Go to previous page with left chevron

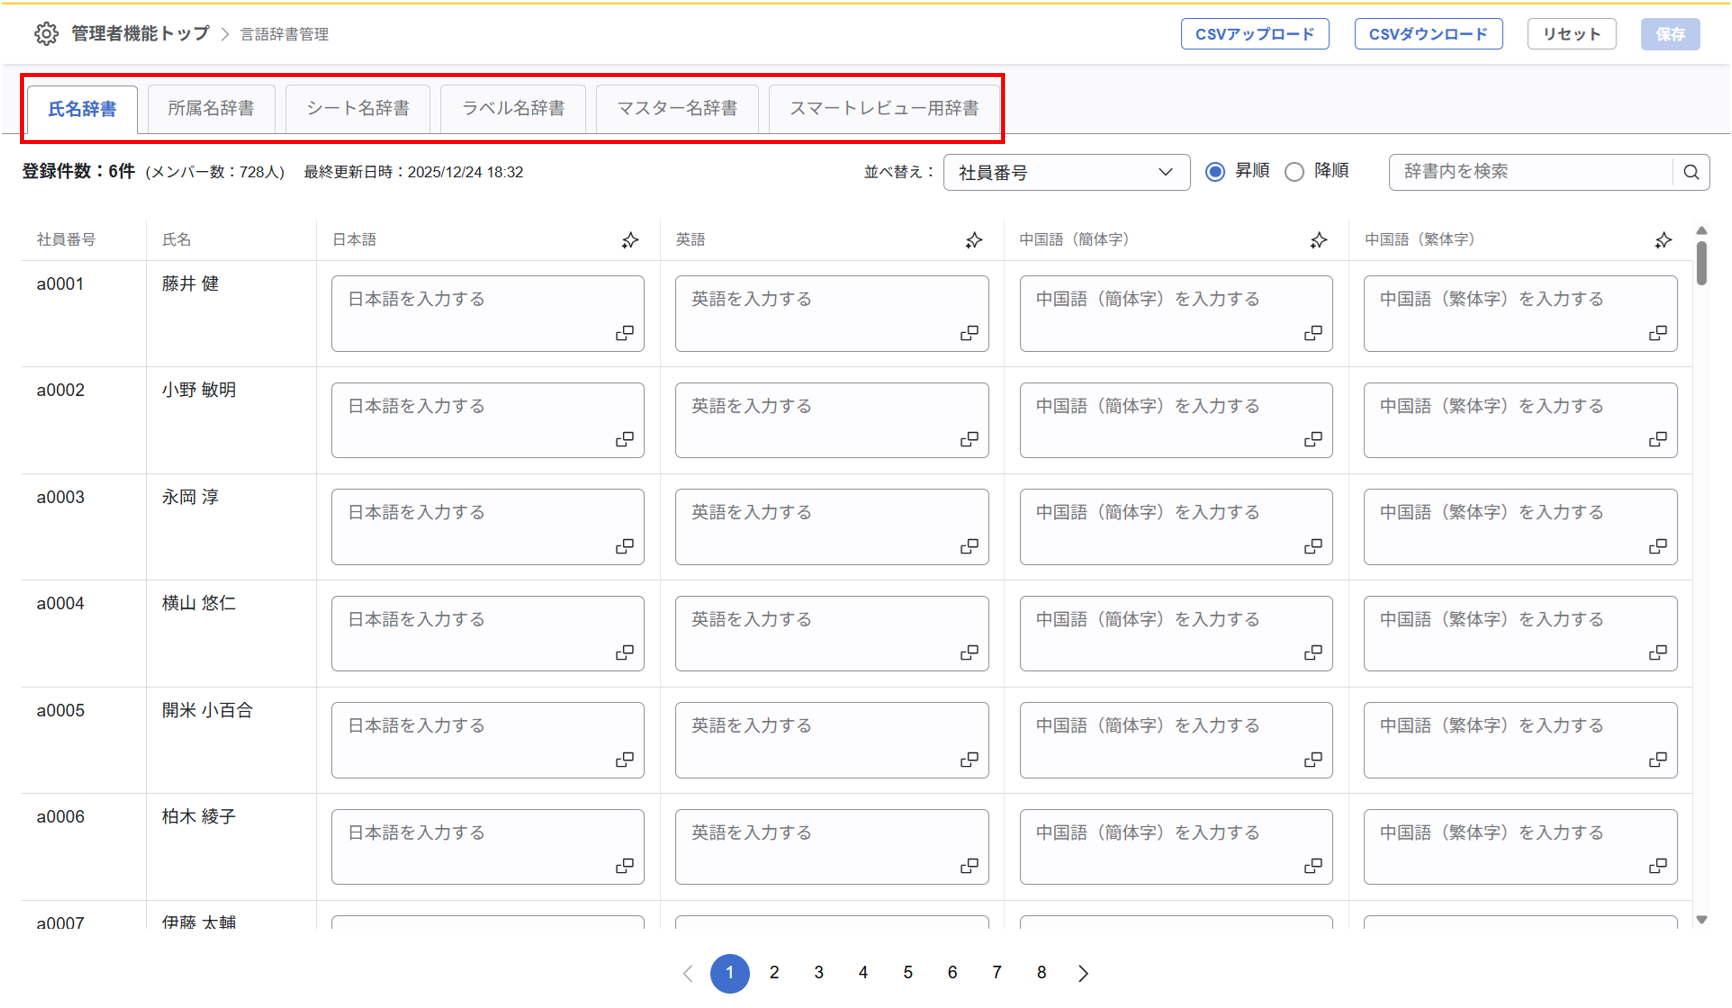point(688,973)
